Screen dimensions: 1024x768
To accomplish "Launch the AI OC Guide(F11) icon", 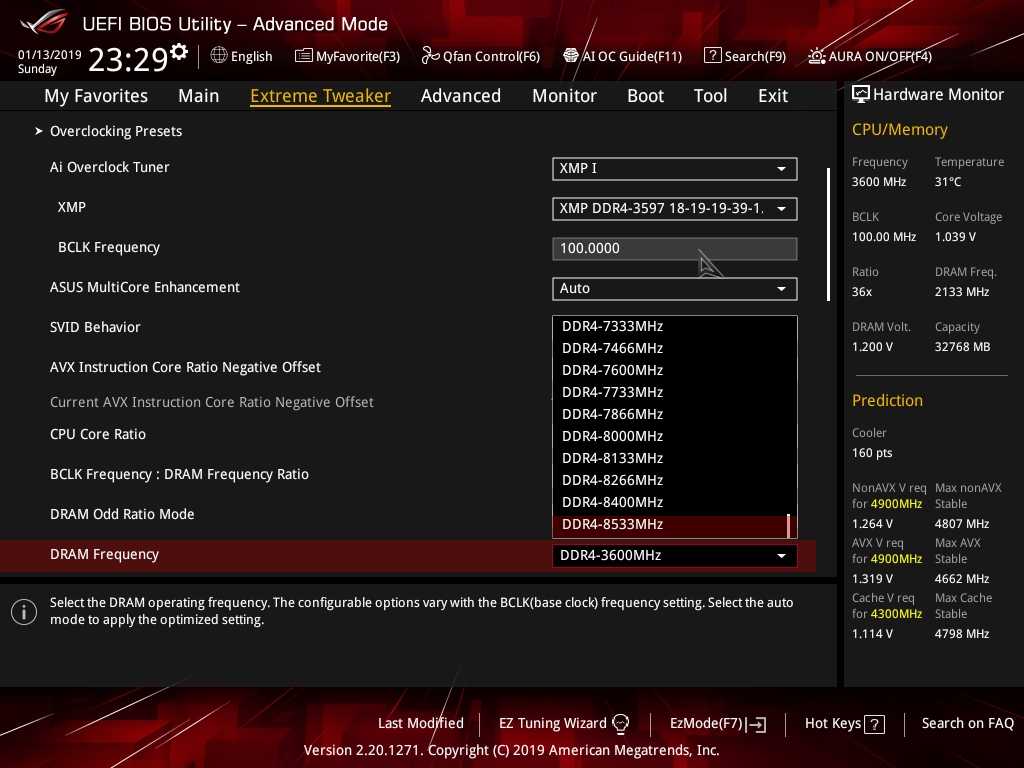I will [x=571, y=56].
